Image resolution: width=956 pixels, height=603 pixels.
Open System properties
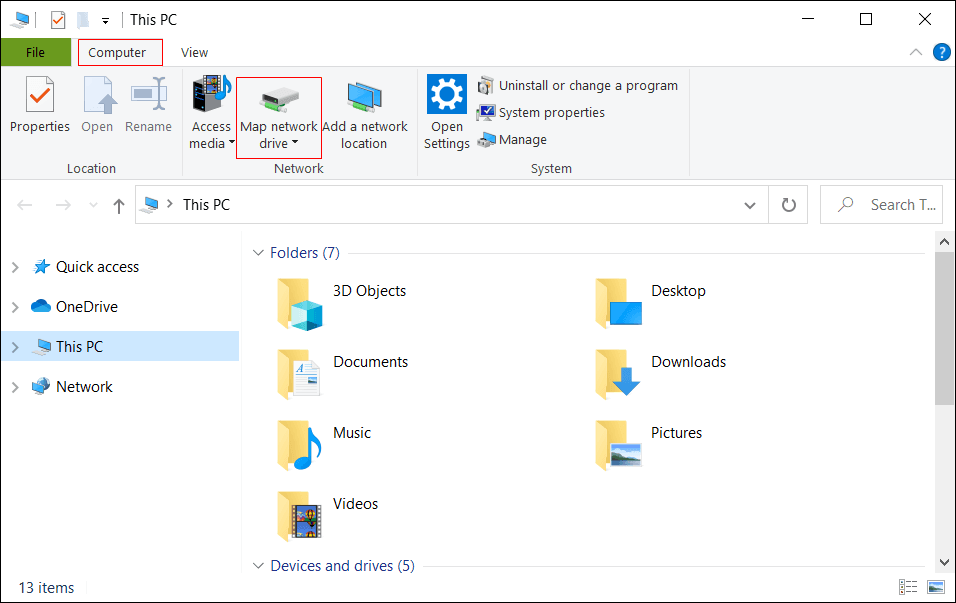541,113
